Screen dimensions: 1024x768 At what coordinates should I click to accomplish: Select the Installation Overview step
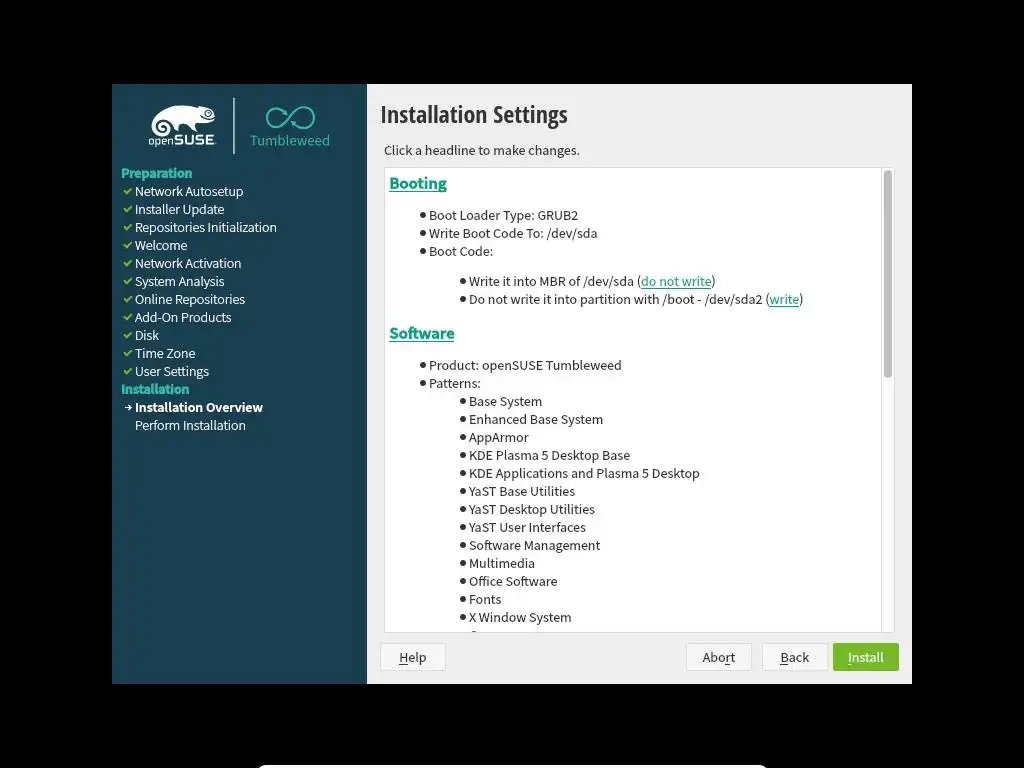(x=199, y=408)
